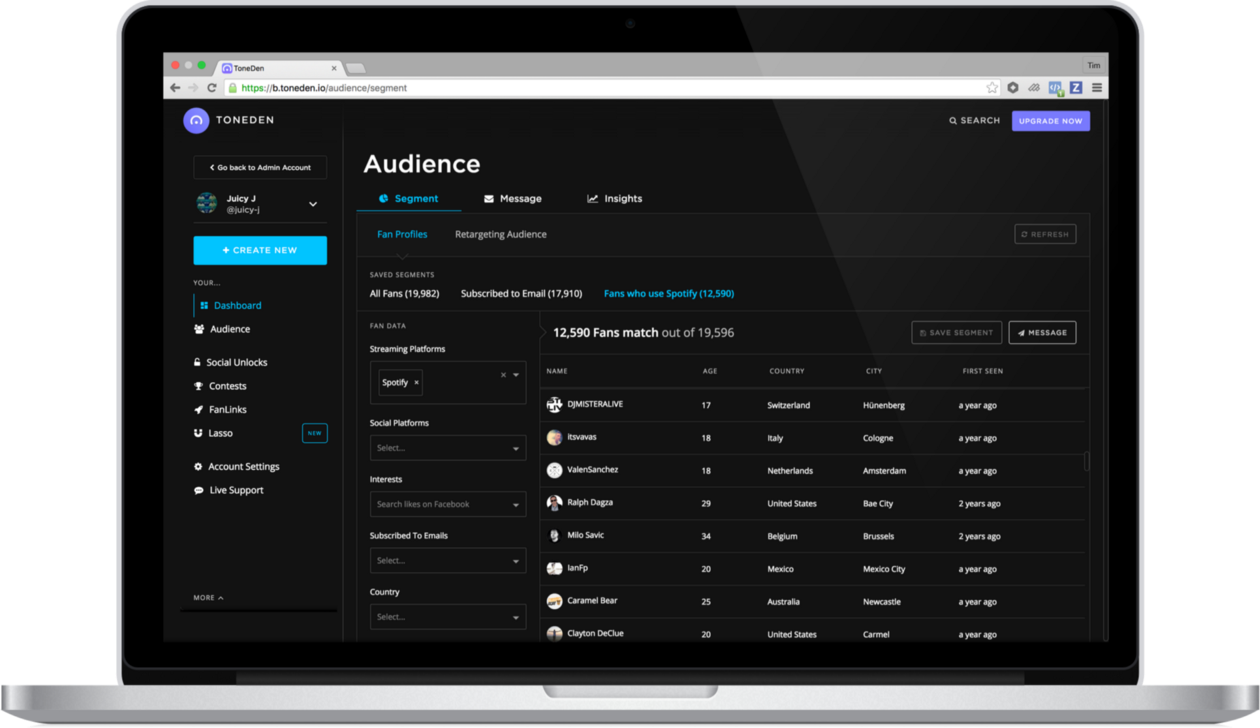This screenshot has height=728, width=1260.
Task: Open Ralph Dagza avatar thumbnail
Action: [x=554, y=503]
